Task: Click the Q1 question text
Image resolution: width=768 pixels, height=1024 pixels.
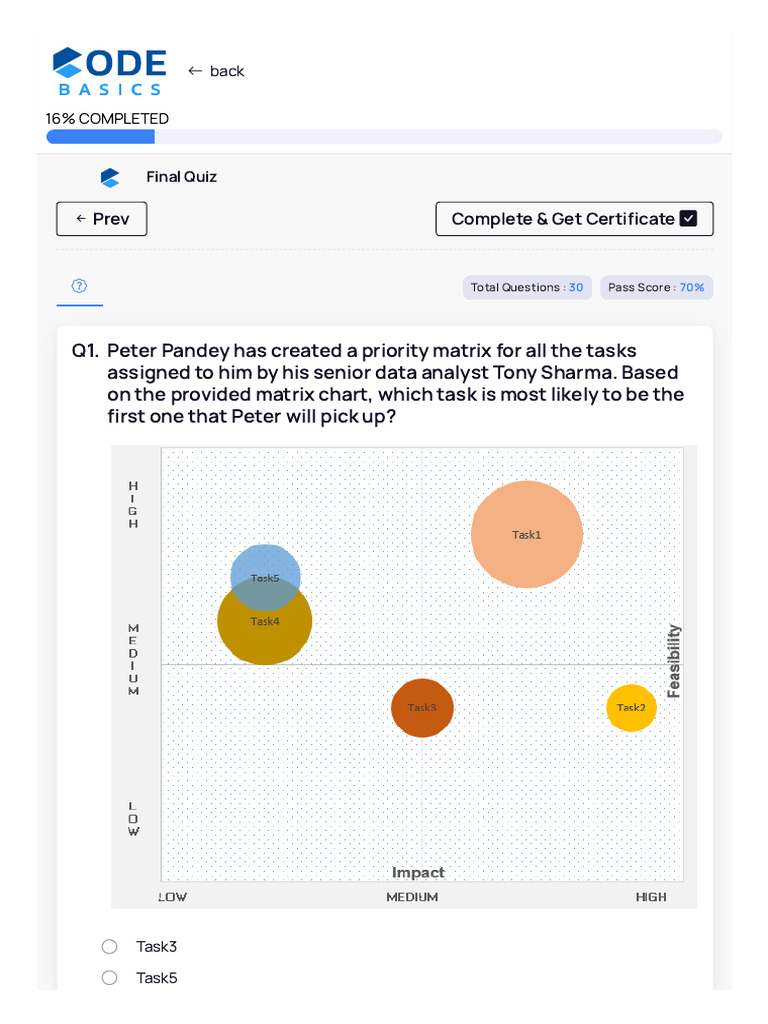Action: tap(395, 383)
